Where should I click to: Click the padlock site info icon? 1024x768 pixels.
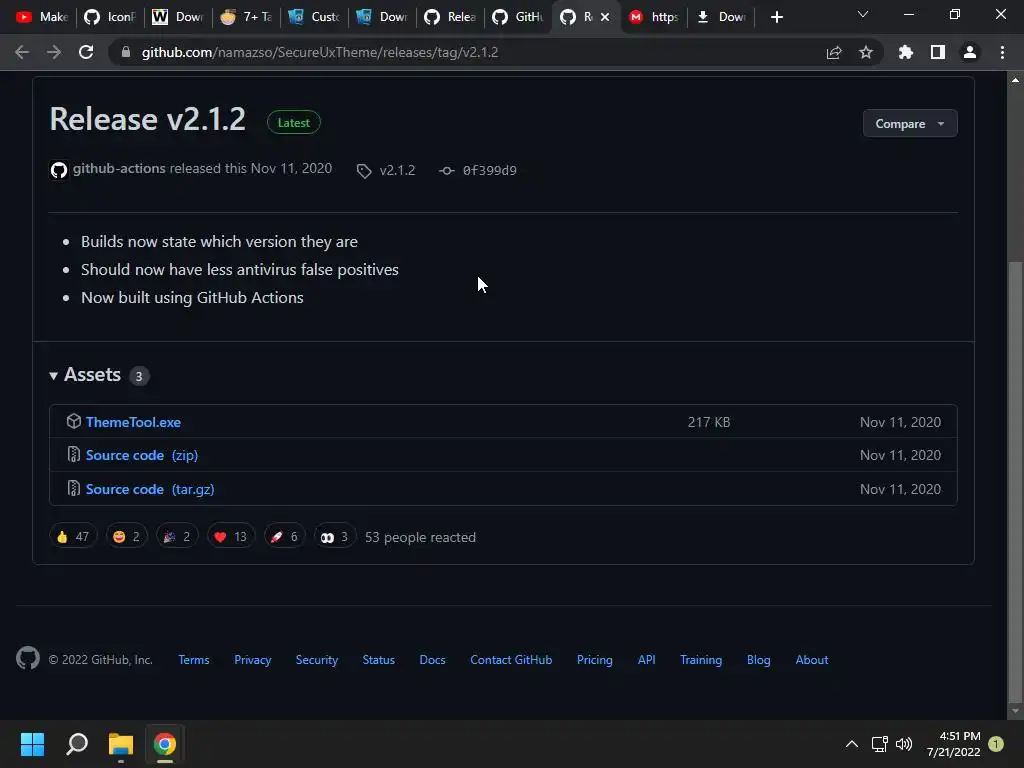(126, 52)
